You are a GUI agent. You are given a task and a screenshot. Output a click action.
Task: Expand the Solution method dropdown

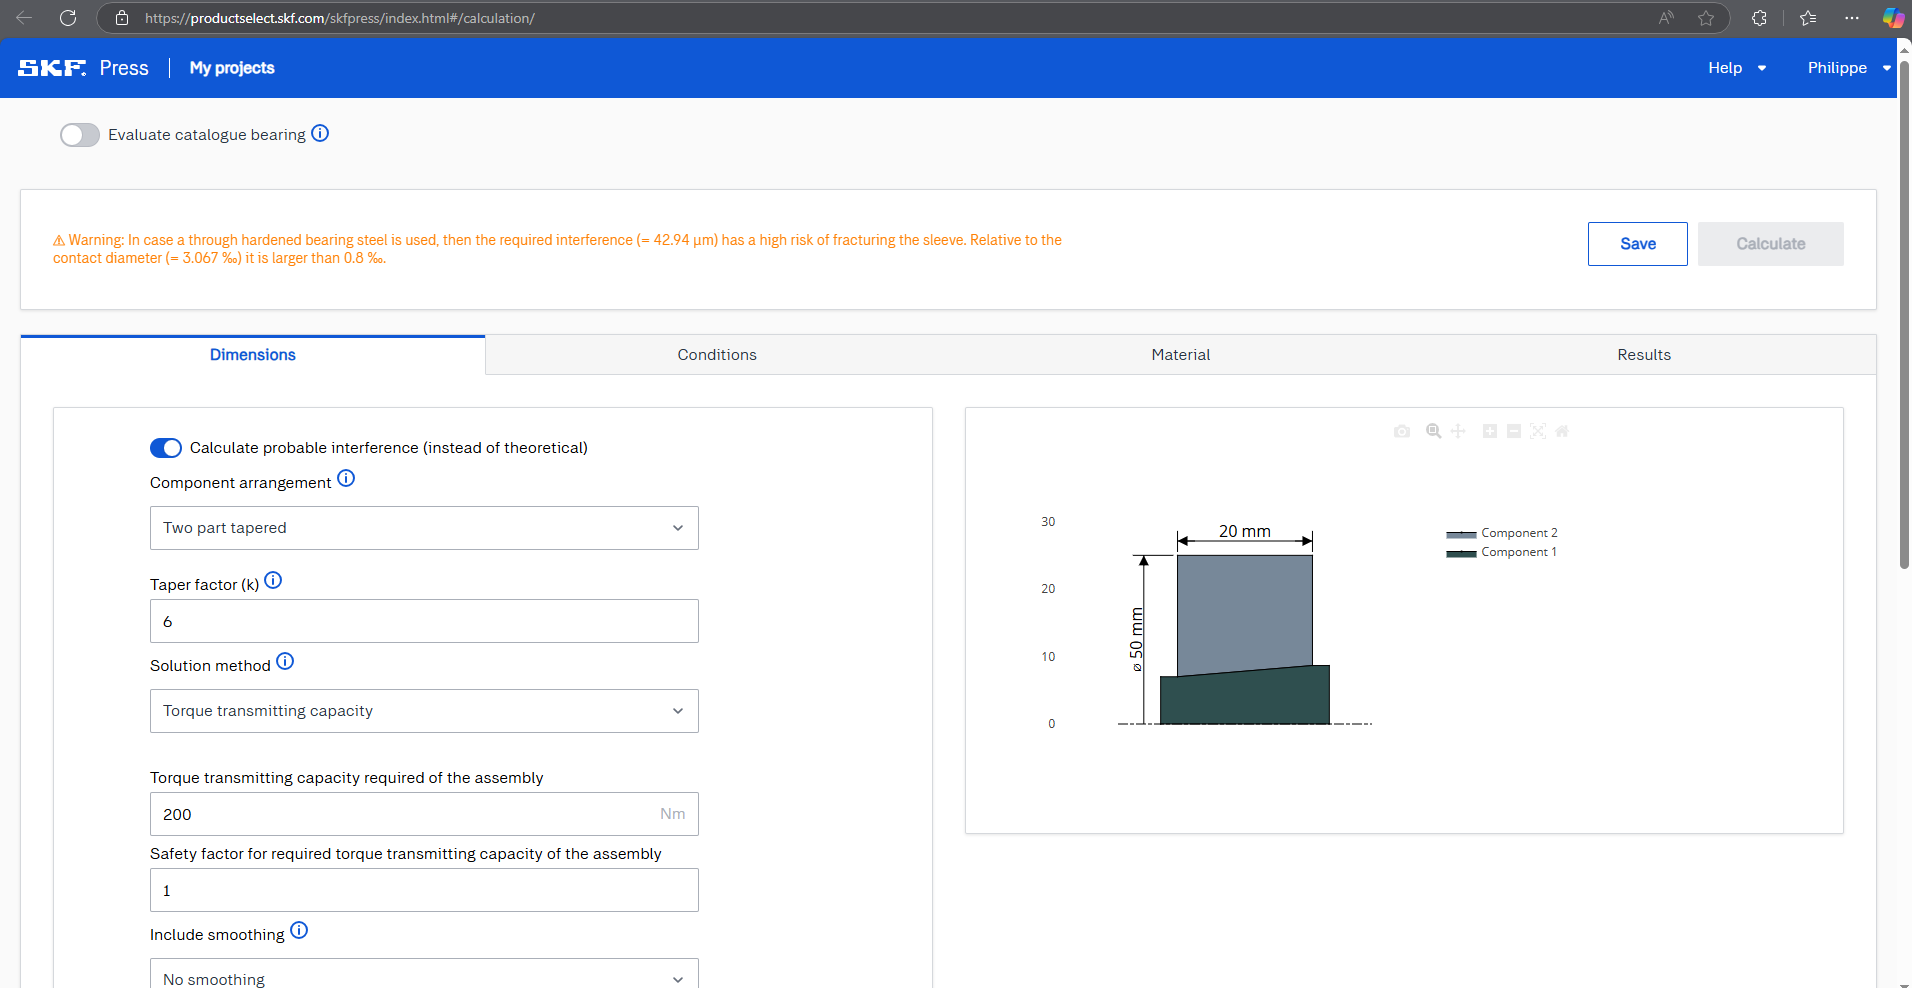click(x=424, y=711)
